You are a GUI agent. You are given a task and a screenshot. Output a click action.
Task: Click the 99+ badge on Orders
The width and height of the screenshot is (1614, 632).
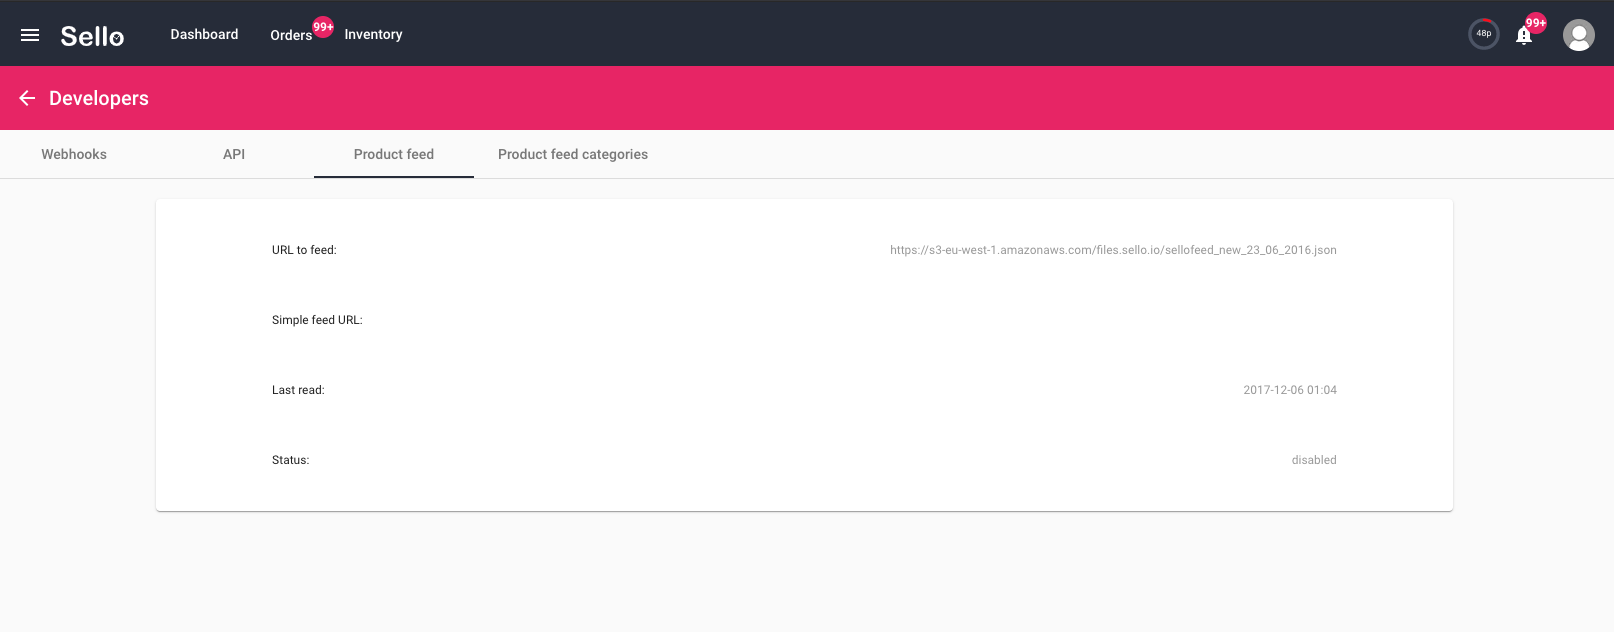click(x=323, y=27)
